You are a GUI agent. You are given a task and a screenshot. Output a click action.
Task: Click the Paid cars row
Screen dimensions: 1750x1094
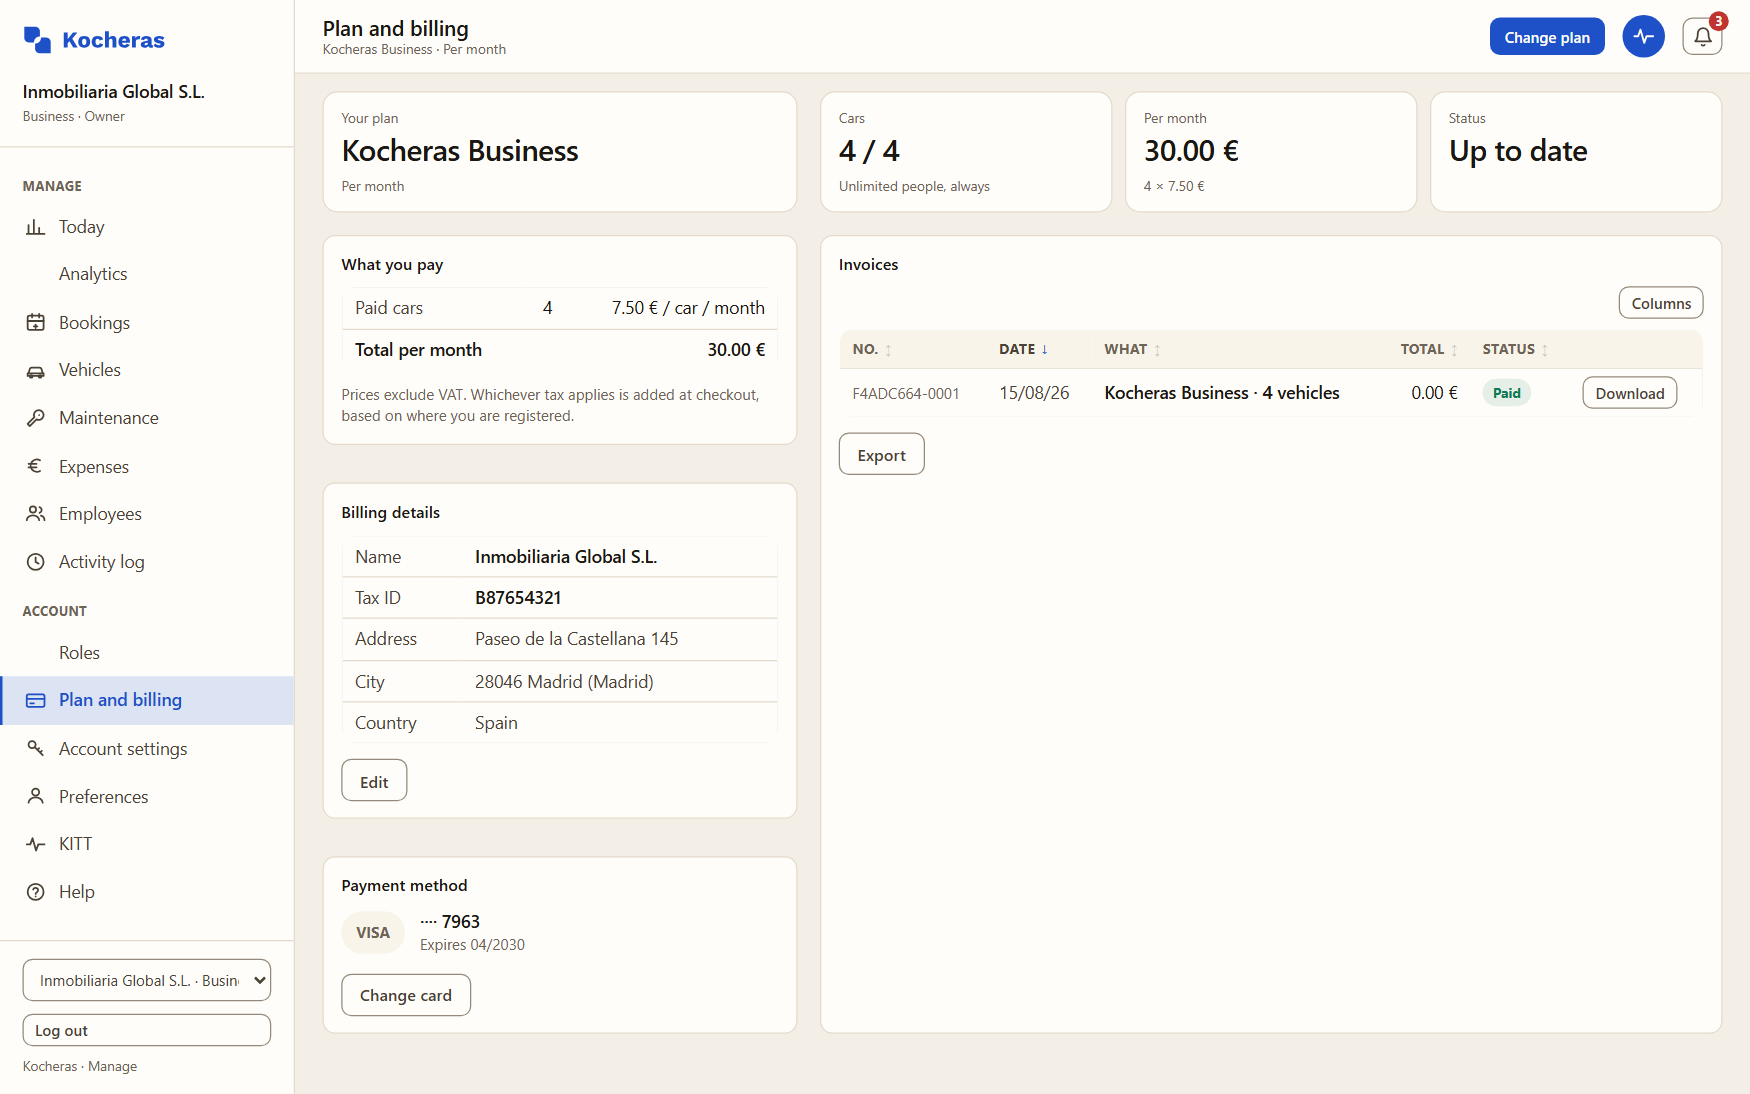click(560, 308)
